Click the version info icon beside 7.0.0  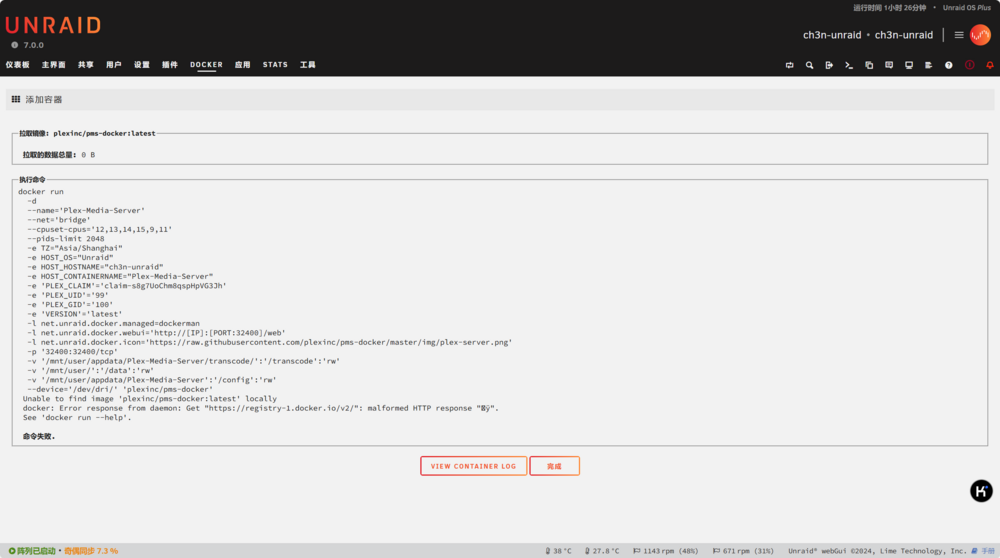point(15,45)
